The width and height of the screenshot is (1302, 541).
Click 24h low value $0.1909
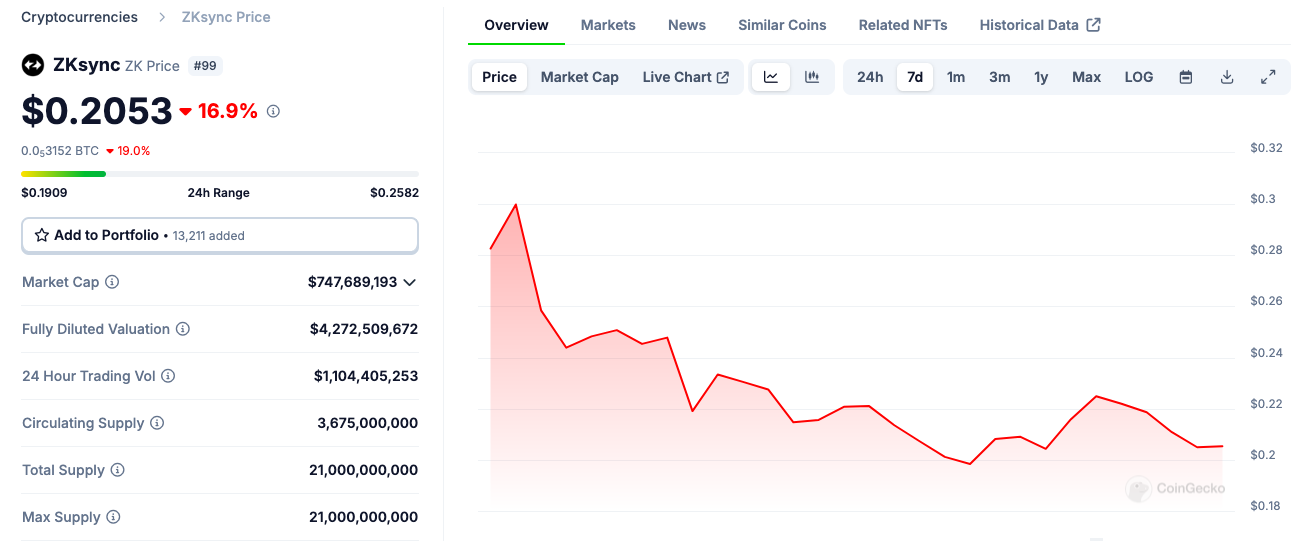[44, 192]
